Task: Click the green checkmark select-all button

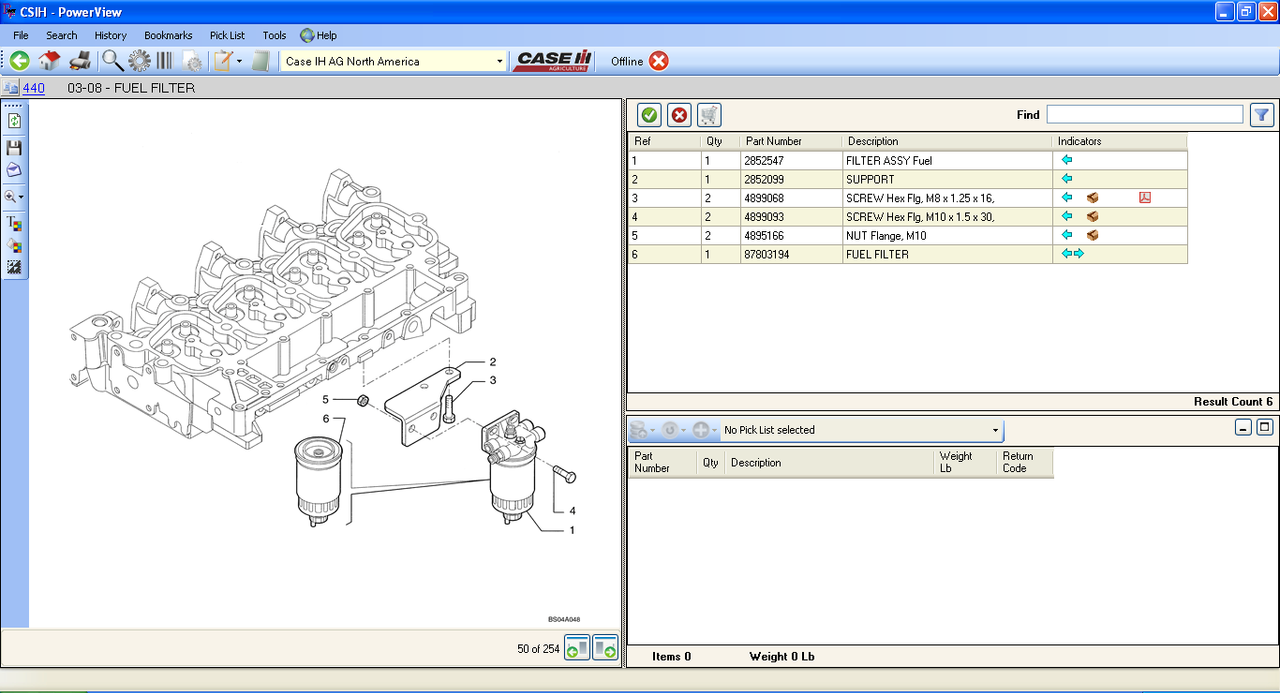Action: (x=649, y=115)
